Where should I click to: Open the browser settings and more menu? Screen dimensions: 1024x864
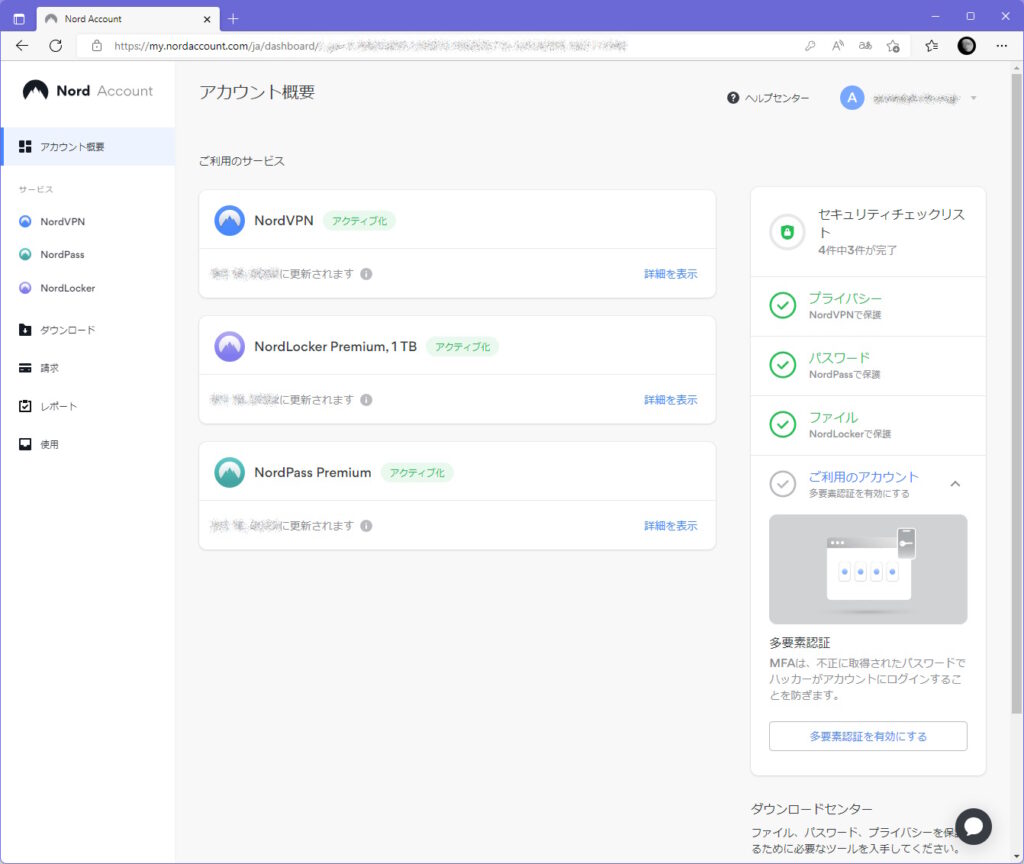[x=1002, y=46]
